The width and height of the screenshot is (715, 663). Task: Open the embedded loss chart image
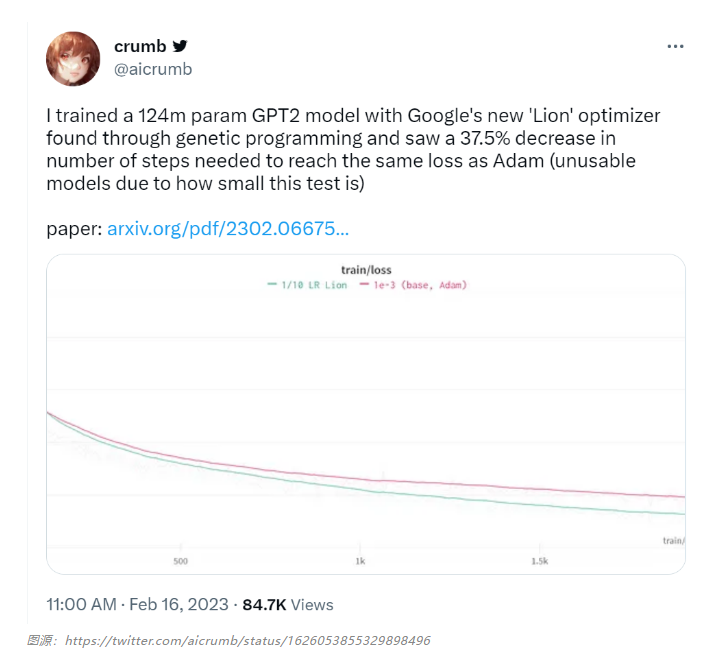click(366, 420)
